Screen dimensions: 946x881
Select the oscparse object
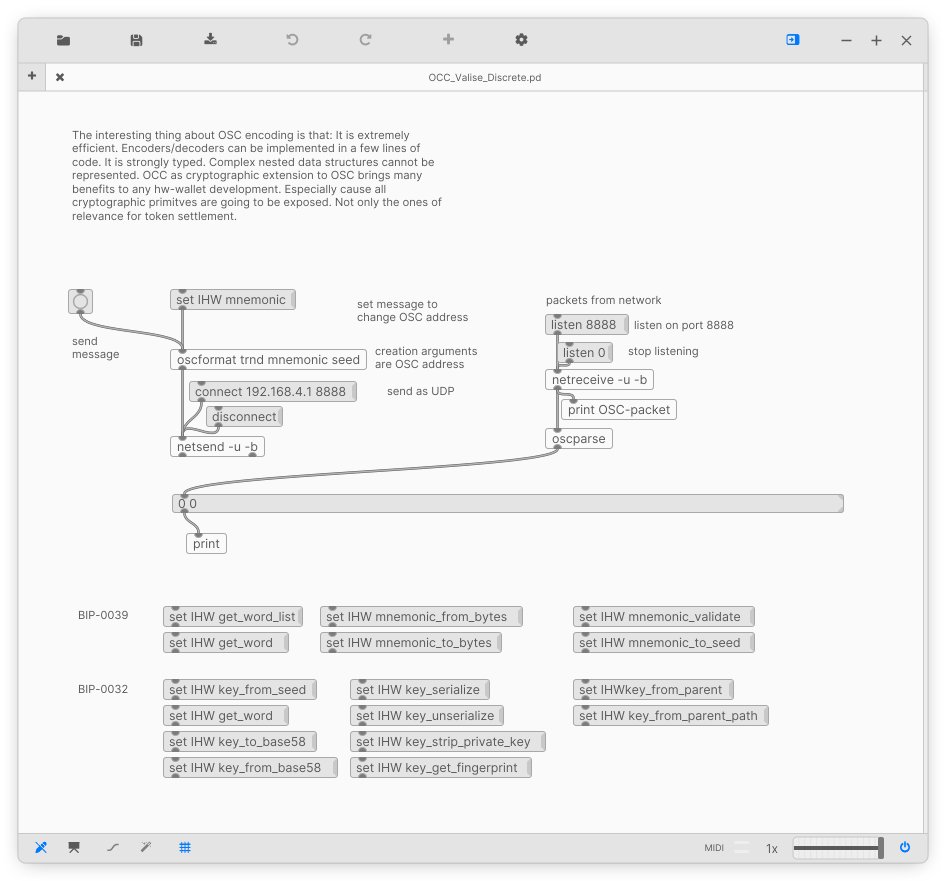coord(579,439)
